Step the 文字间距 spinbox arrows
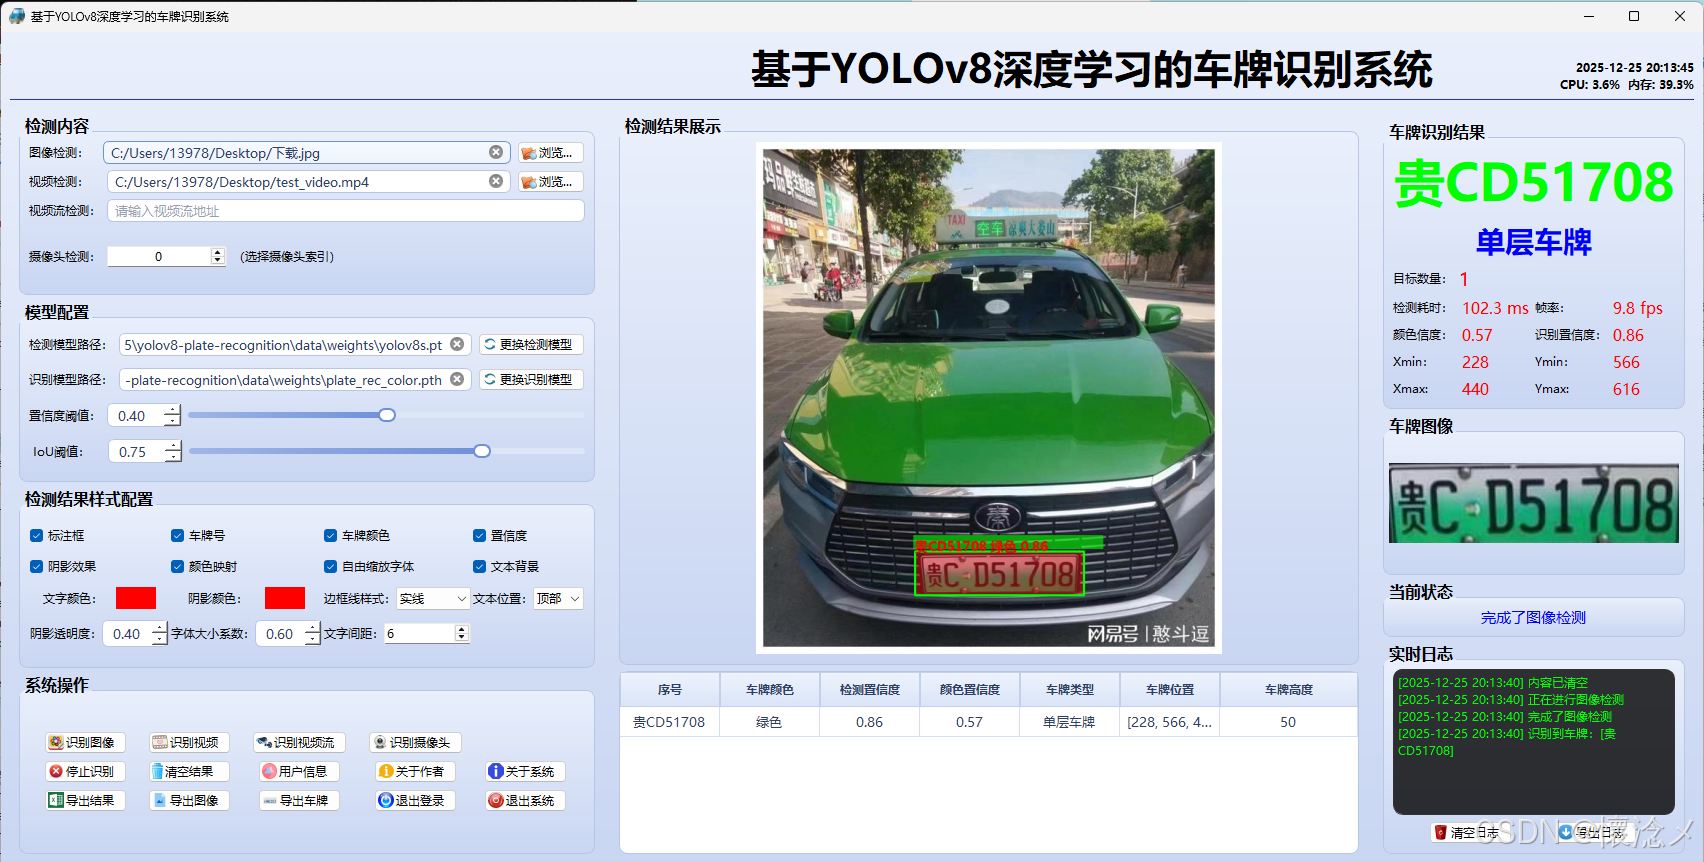Screen dimensions: 1704x862 (461, 633)
